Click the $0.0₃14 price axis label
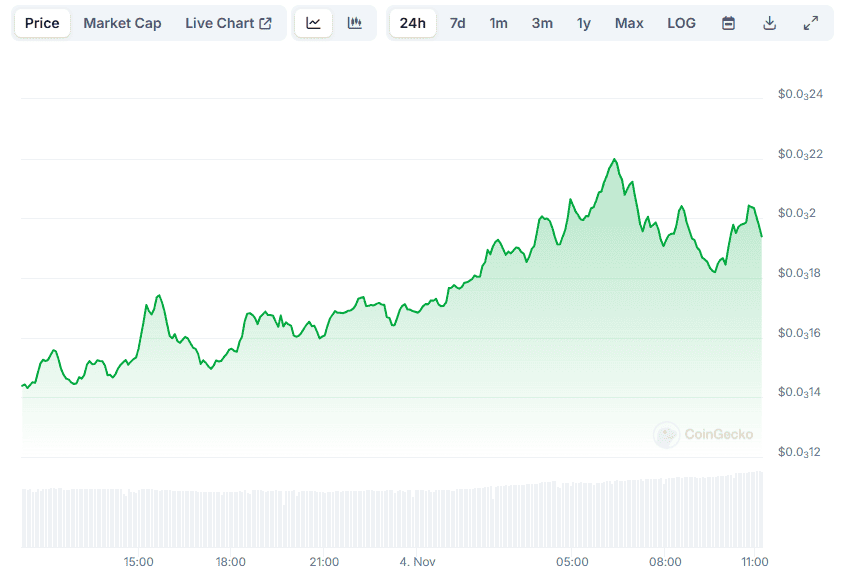Viewport: 843px width, 582px height. tap(799, 393)
